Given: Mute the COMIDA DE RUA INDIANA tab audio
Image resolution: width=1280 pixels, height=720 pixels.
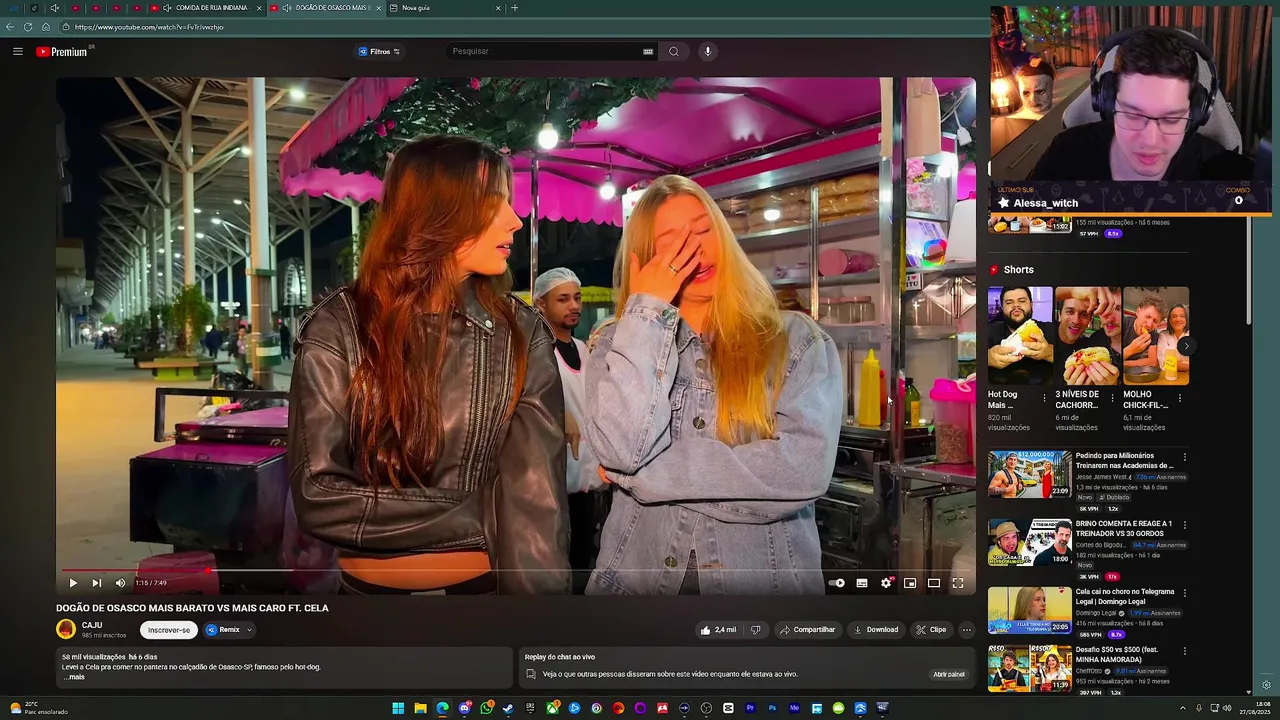Looking at the screenshot, I should (x=167, y=8).
